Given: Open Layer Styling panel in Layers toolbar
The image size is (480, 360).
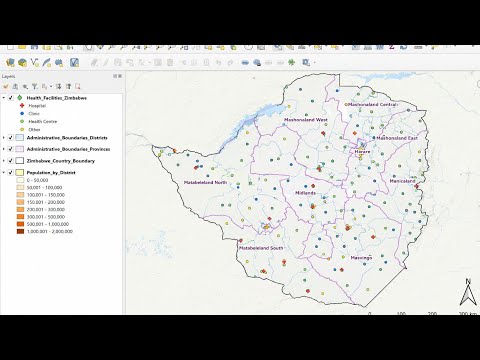Looking at the screenshot, I should point(6,87).
